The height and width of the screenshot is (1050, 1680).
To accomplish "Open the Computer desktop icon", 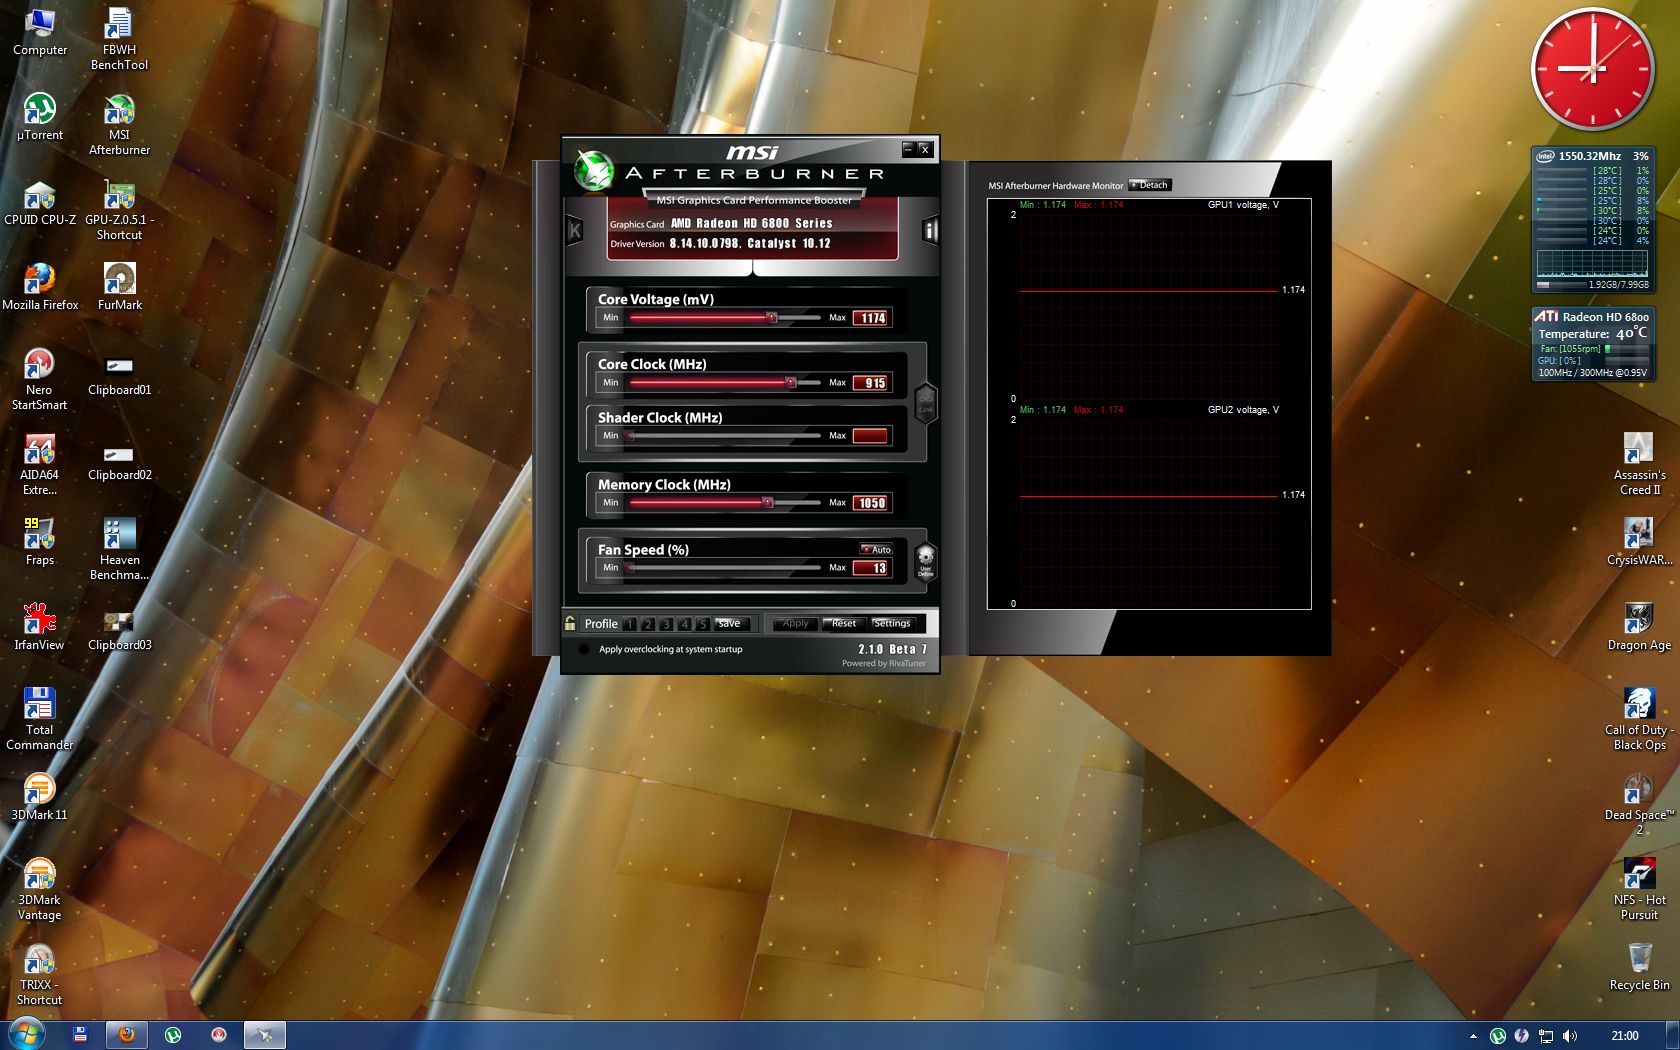I will [40, 32].
